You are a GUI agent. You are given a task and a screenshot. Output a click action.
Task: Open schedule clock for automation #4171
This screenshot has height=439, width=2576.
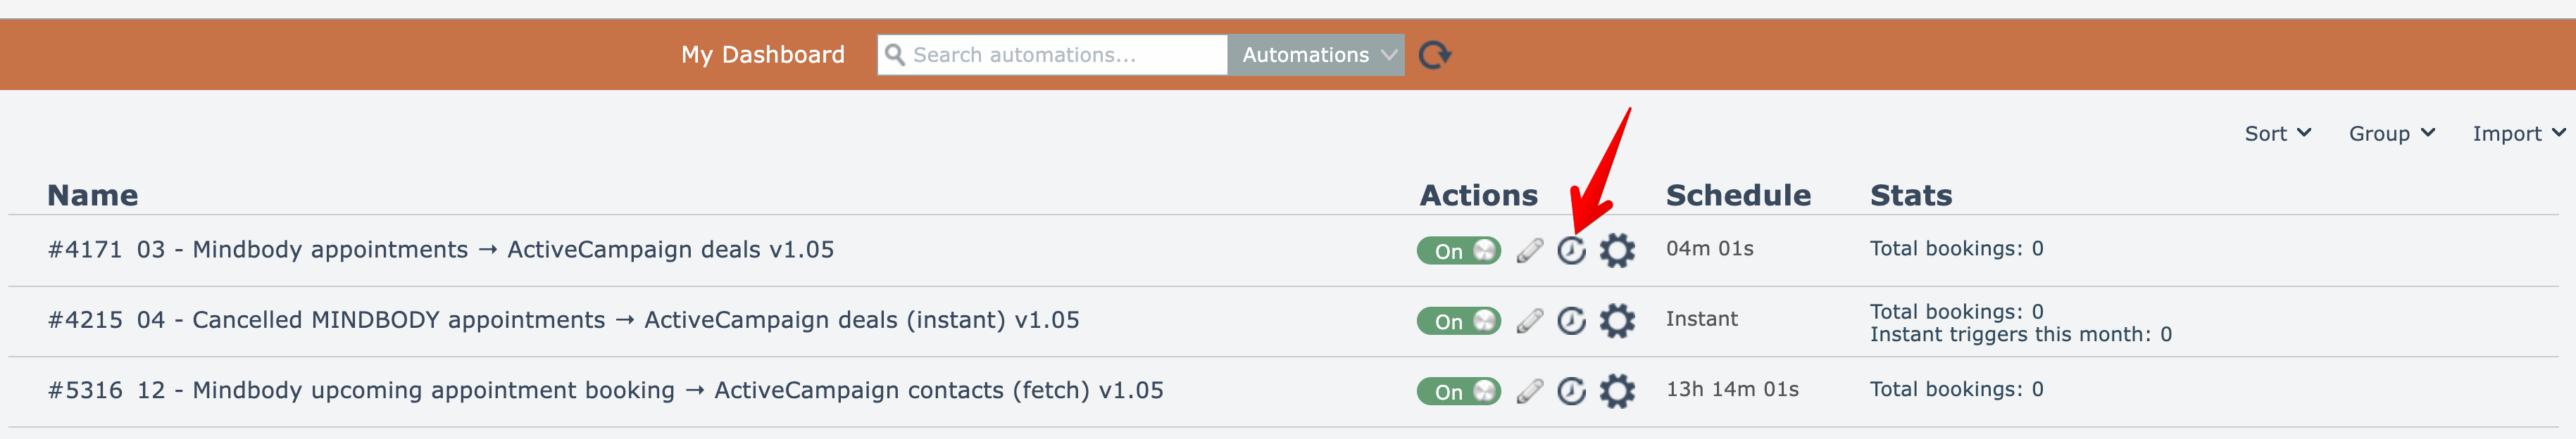coord(1571,250)
